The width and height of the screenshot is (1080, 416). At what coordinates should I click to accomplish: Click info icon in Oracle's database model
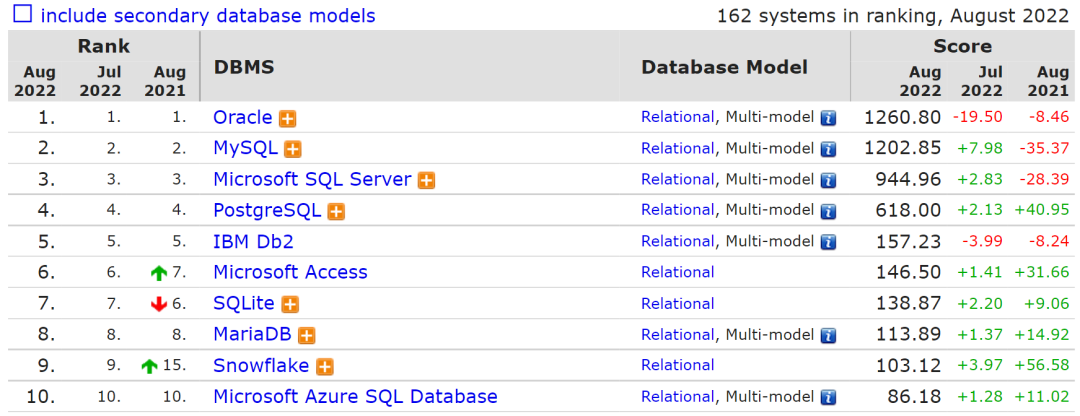click(x=828, y=118)
